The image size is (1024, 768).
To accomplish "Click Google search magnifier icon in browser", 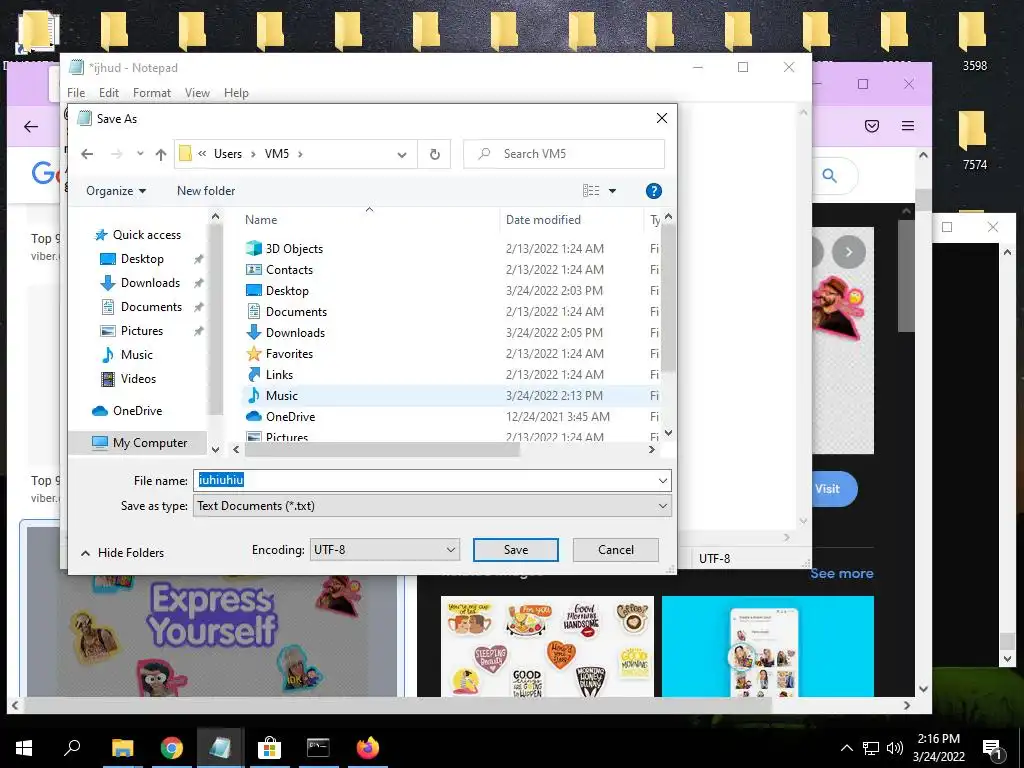I will [x=829, y=176].
